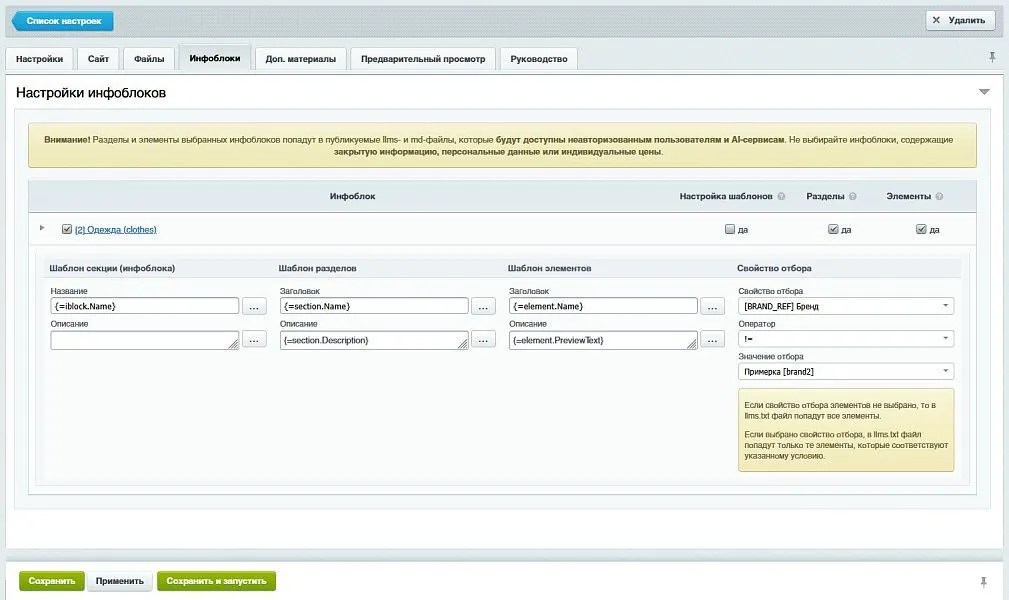Open help tooltip next to Элементы column

940,196
